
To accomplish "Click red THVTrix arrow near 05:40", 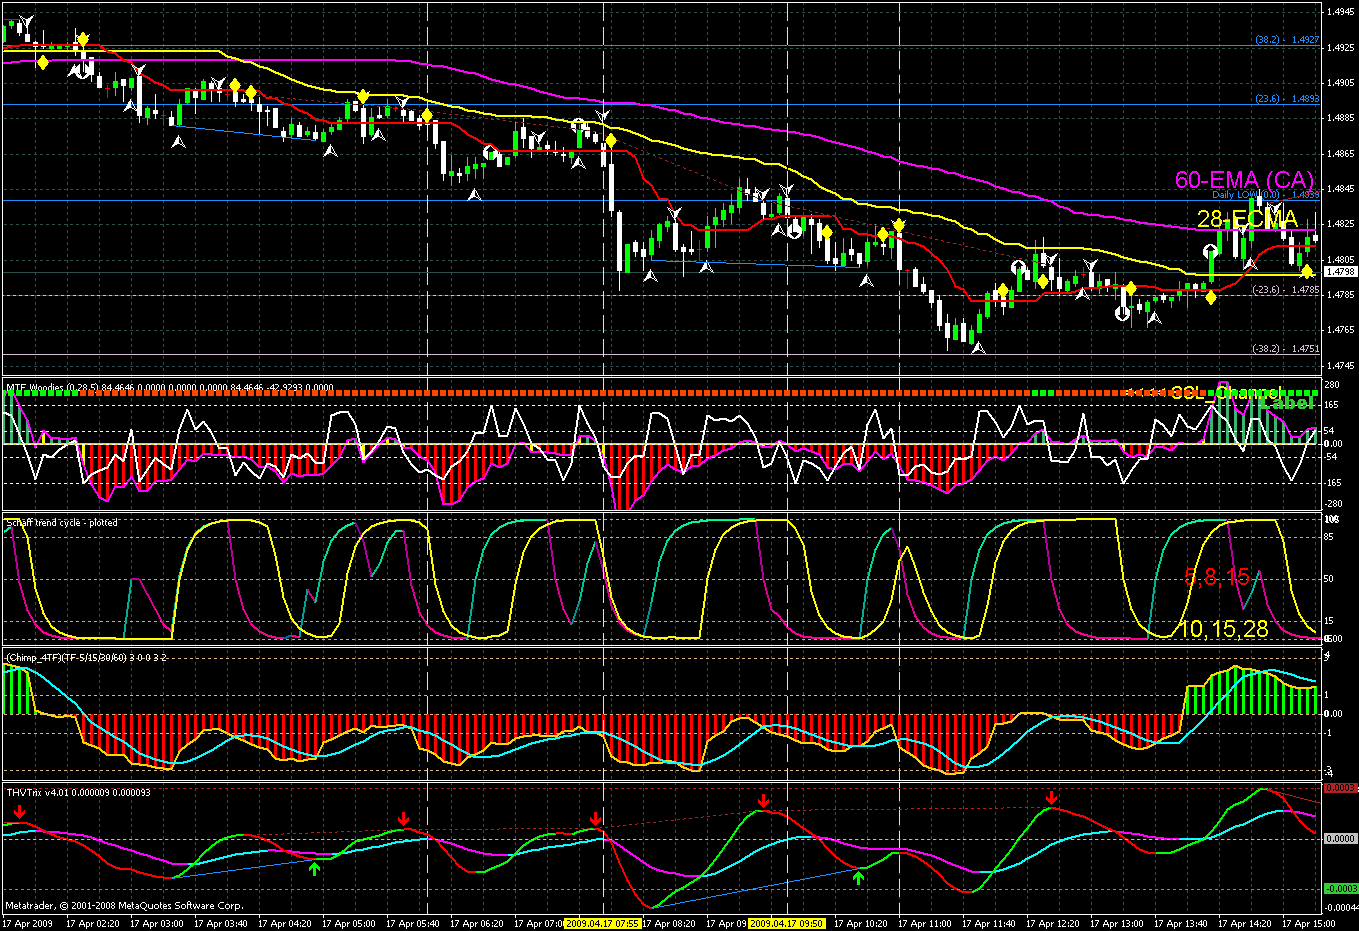I will pos(404,819).
